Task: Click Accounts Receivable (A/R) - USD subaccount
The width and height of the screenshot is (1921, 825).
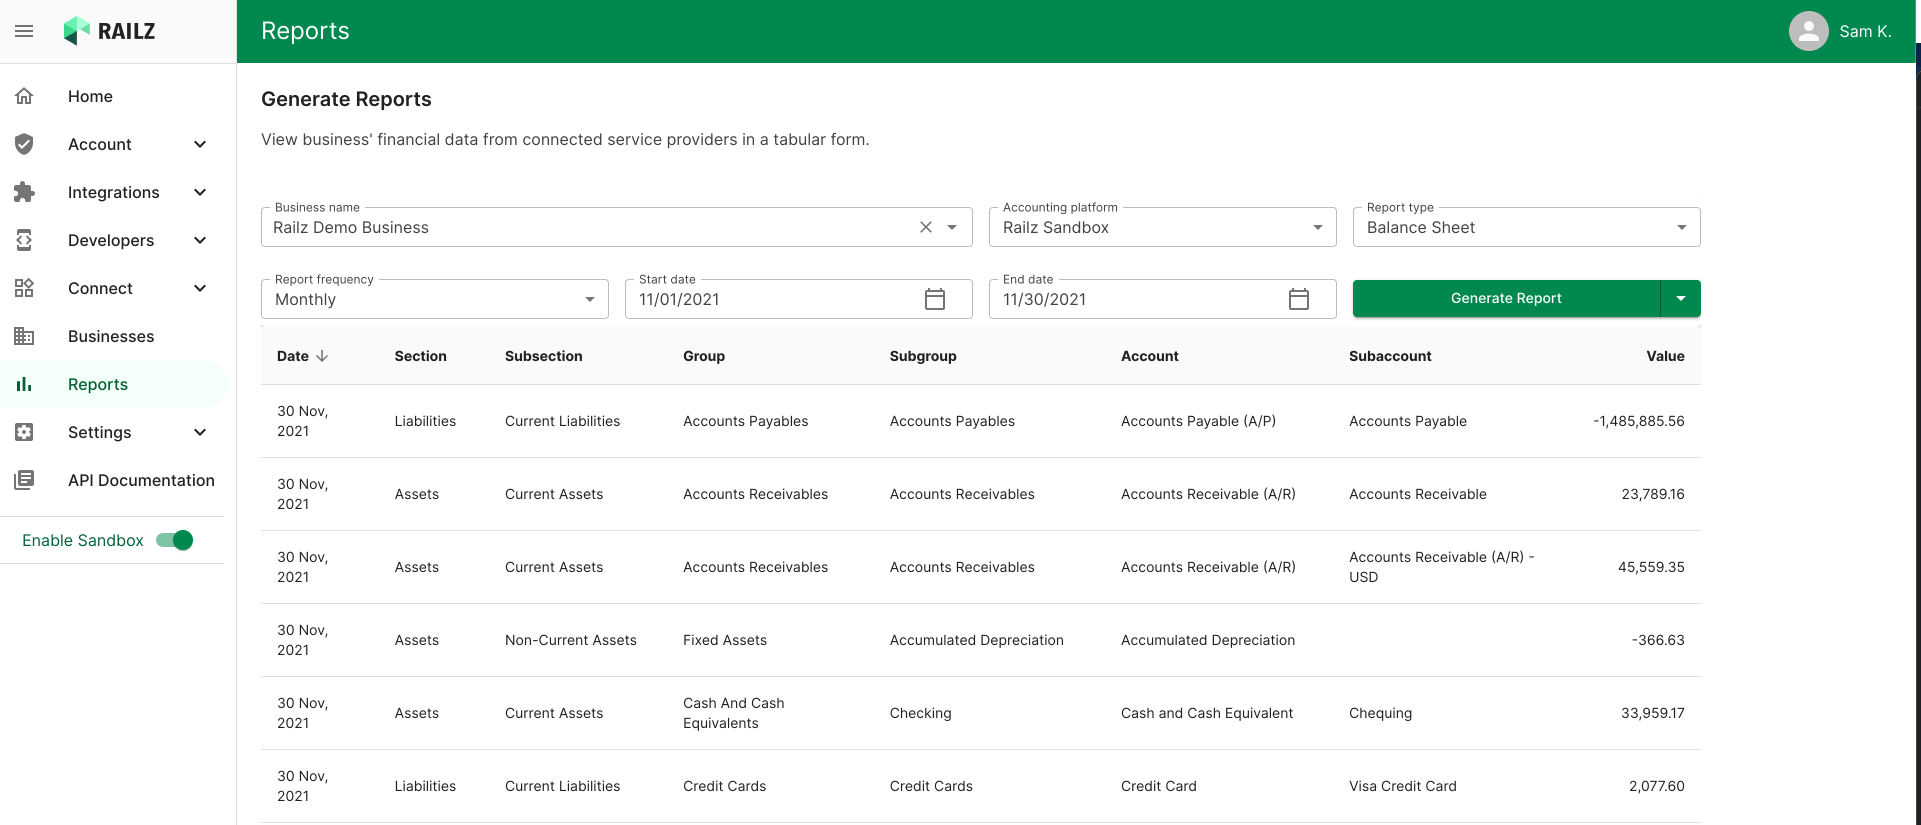Action: 1441,567
